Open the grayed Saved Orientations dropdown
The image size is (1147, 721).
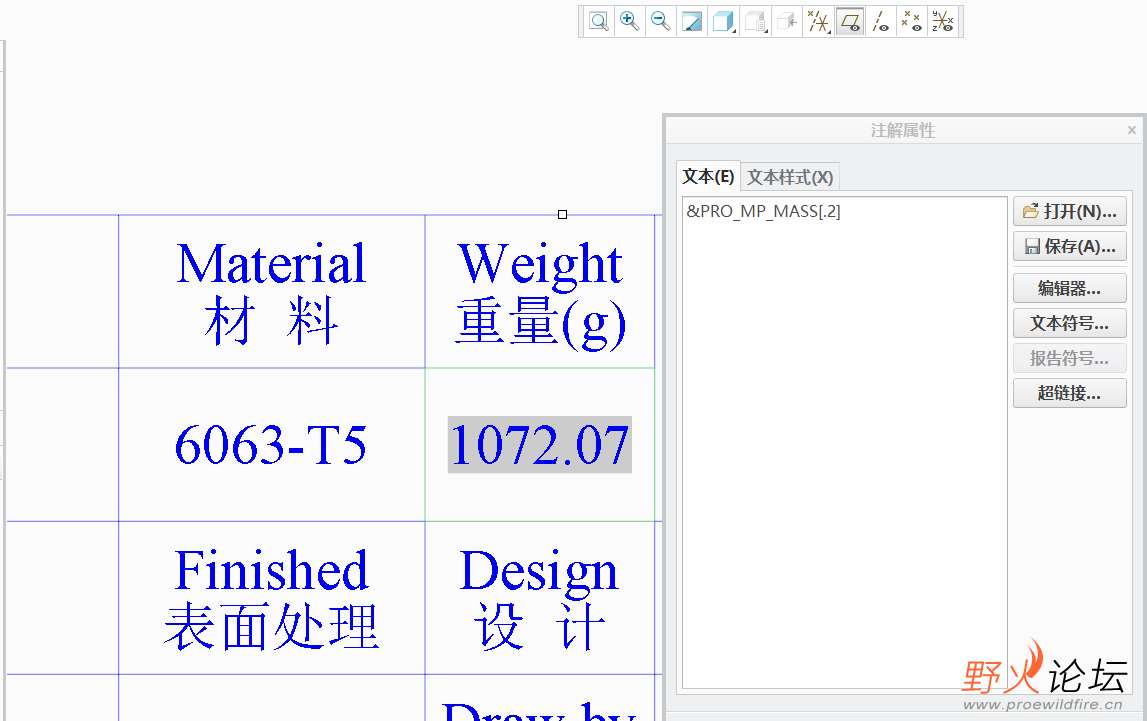[755, 21]
